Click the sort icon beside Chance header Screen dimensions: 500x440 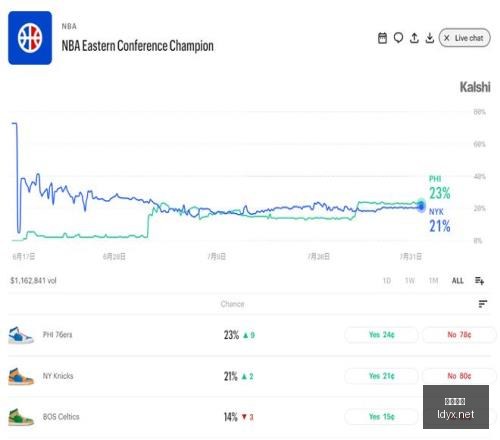click(483, 304)
